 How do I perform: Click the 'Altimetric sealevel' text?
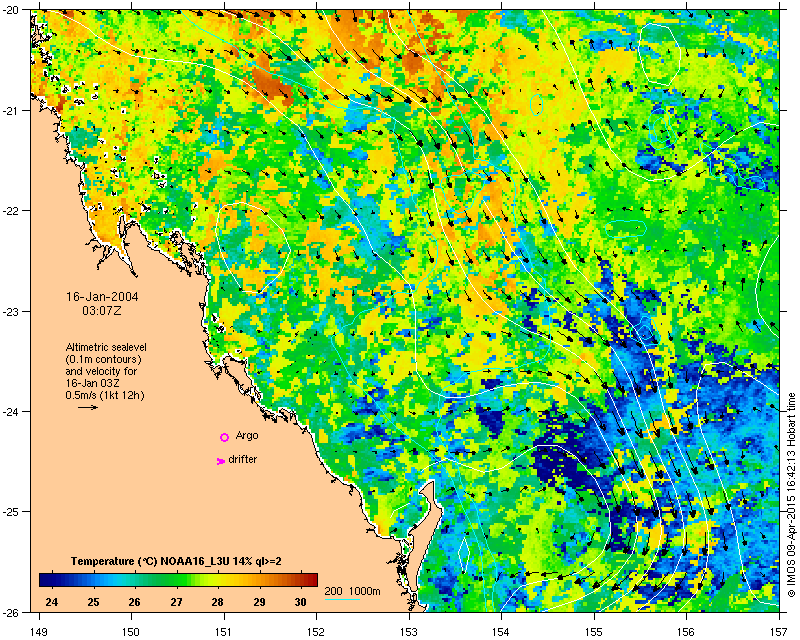(x=106, y=347)
